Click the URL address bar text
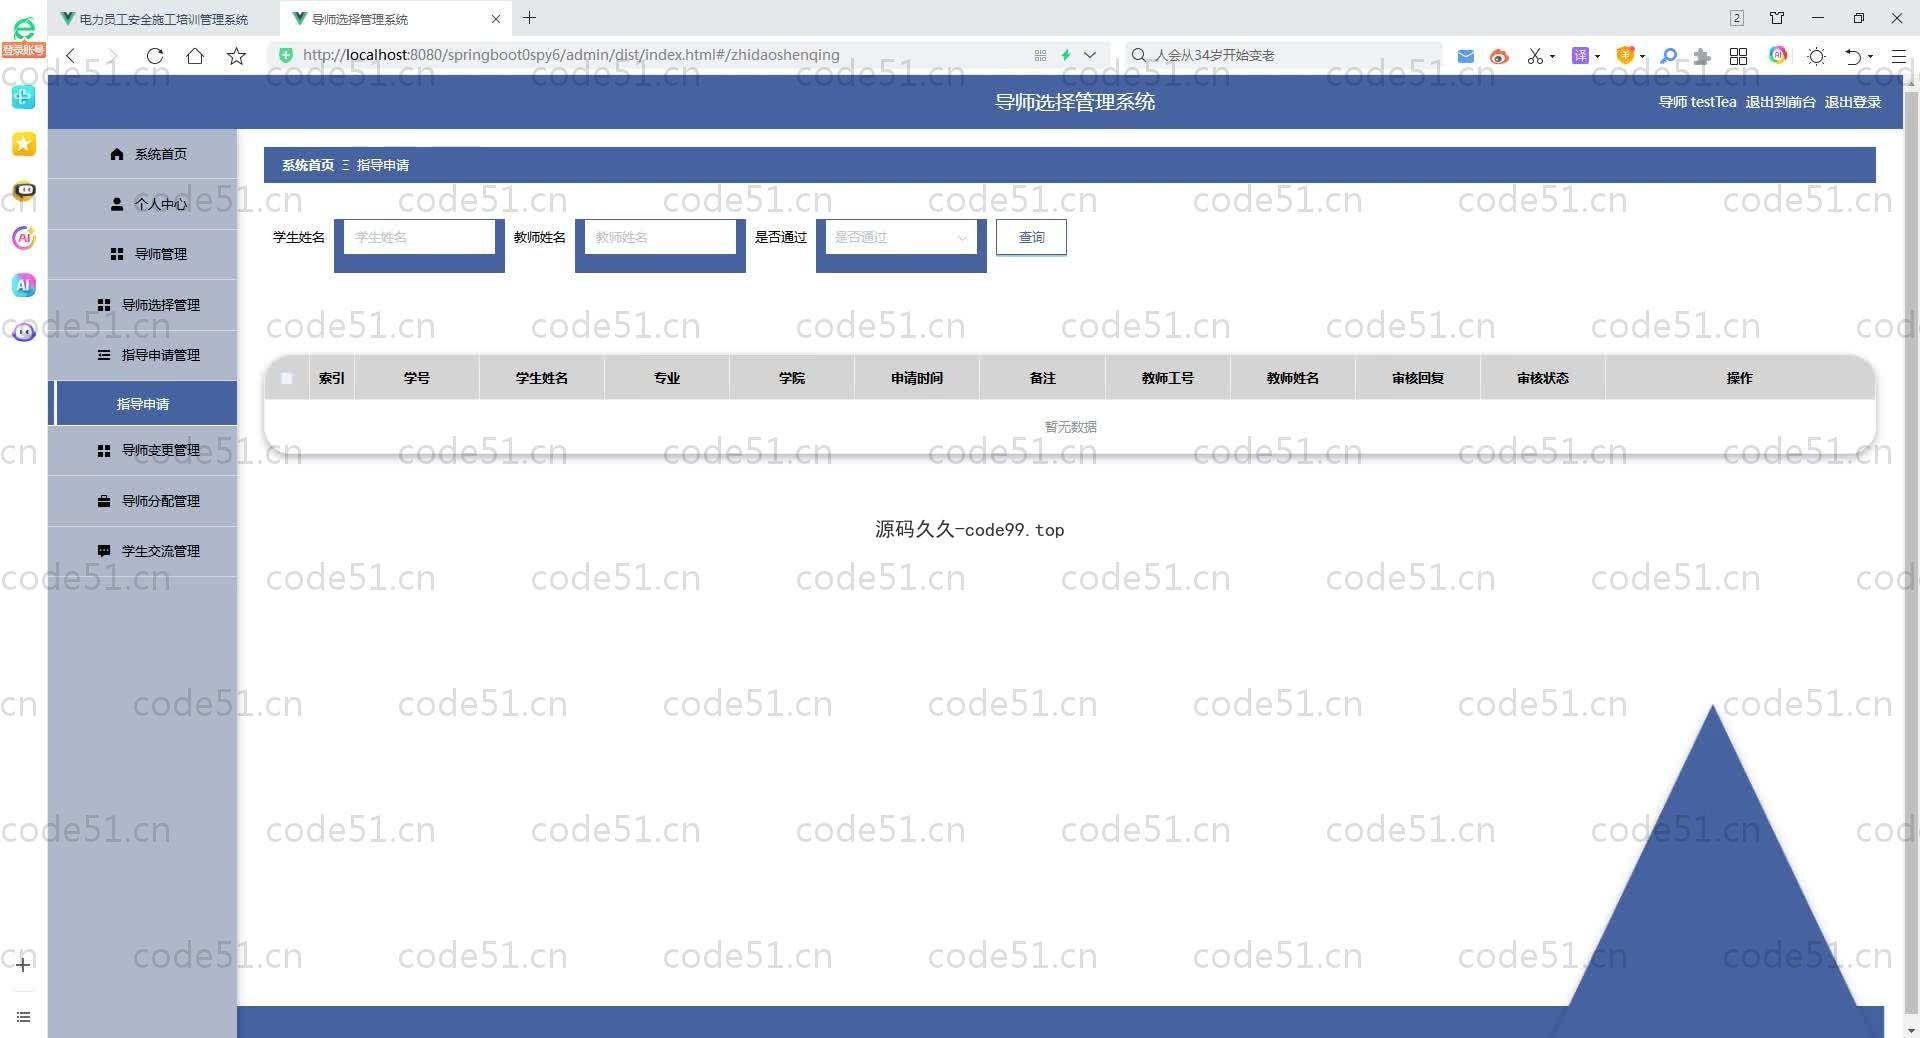Screen dimensions: 1920x1038 [571, 55]
